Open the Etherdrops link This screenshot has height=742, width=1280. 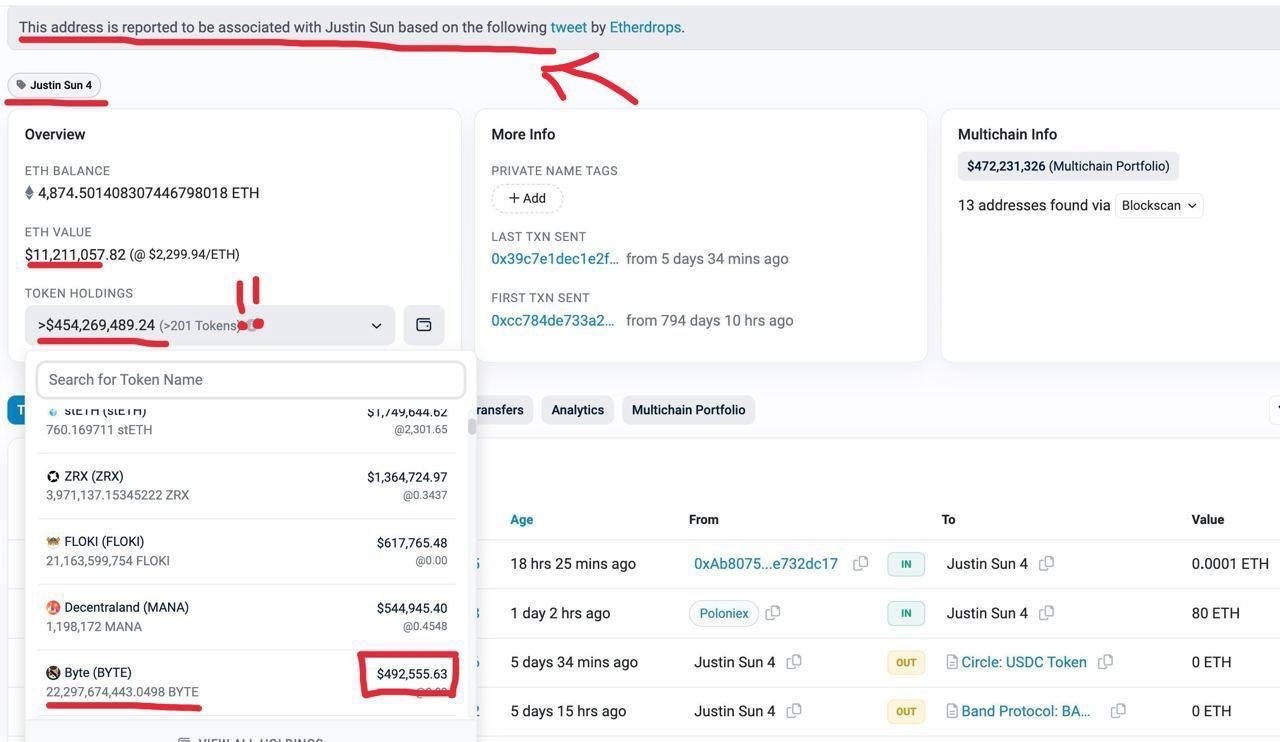pos(645,27)
